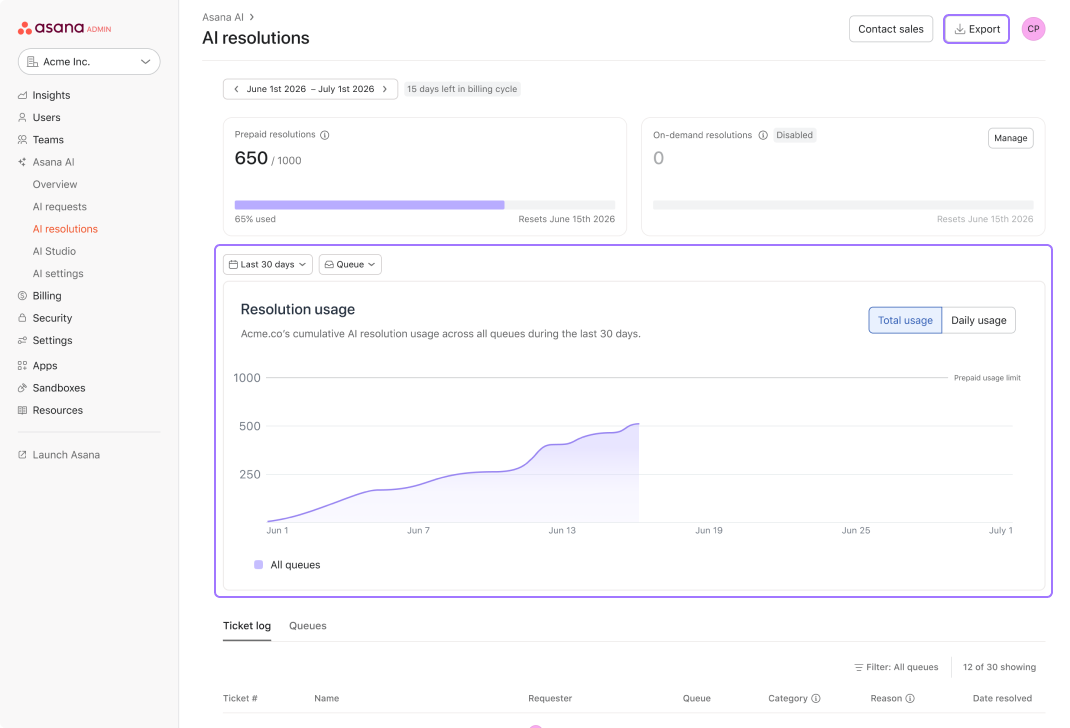
Task: Click the info icon beside Prepaid resolutions
Action: pos(325,135)
